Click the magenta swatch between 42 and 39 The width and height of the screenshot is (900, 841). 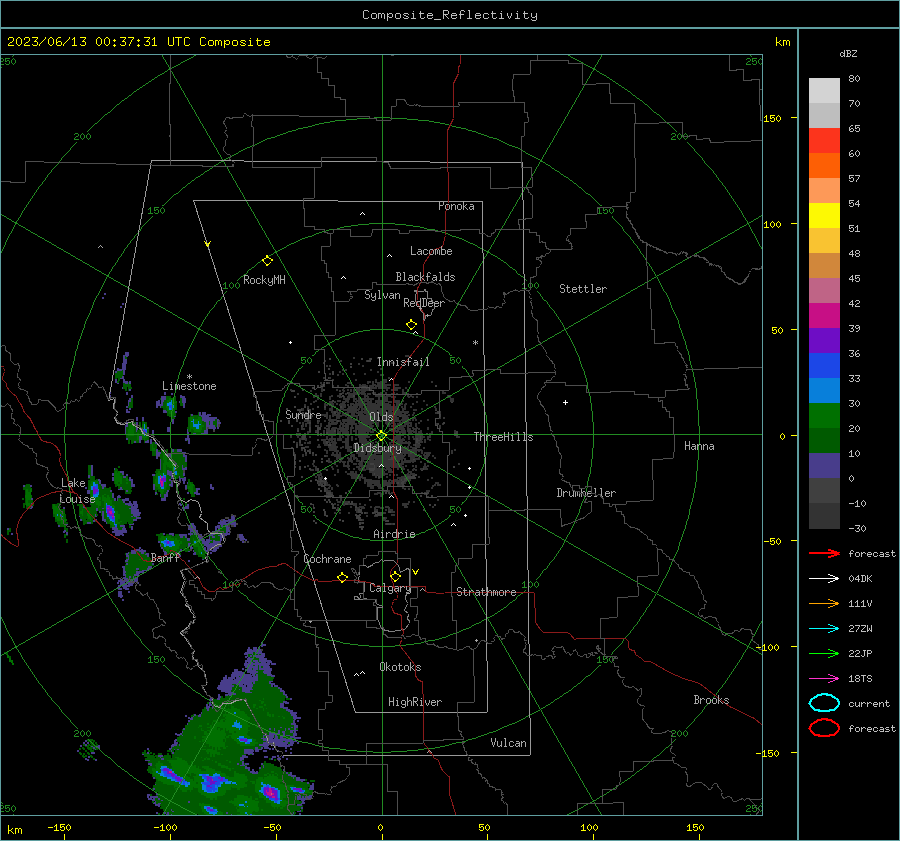[824, 315]
